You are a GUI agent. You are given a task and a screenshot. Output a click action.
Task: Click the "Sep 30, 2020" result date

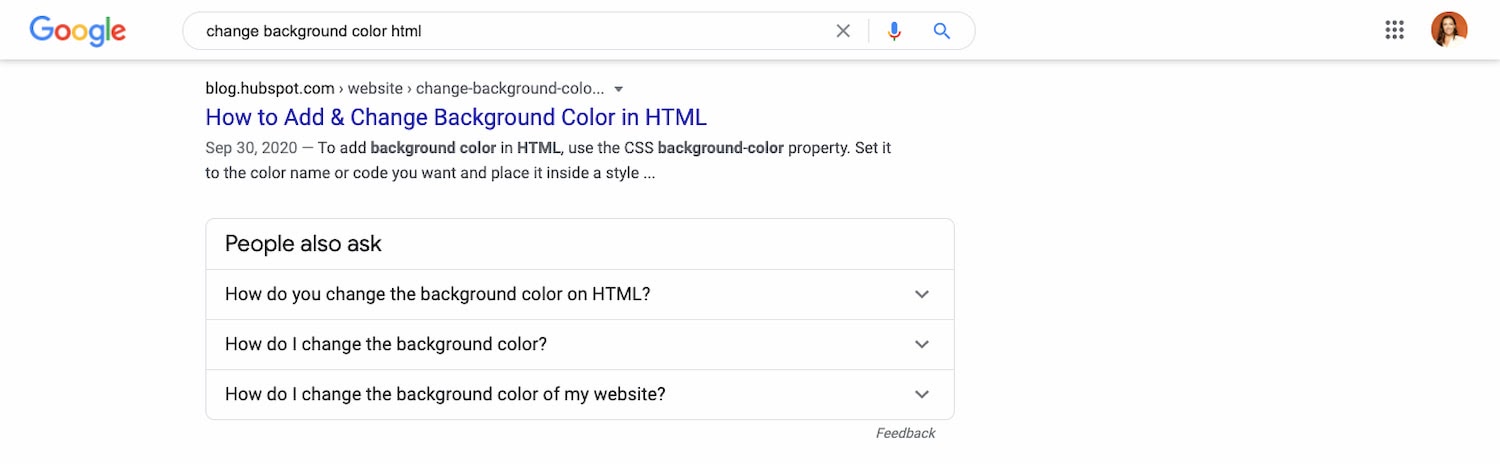click(x=253, y=148)
